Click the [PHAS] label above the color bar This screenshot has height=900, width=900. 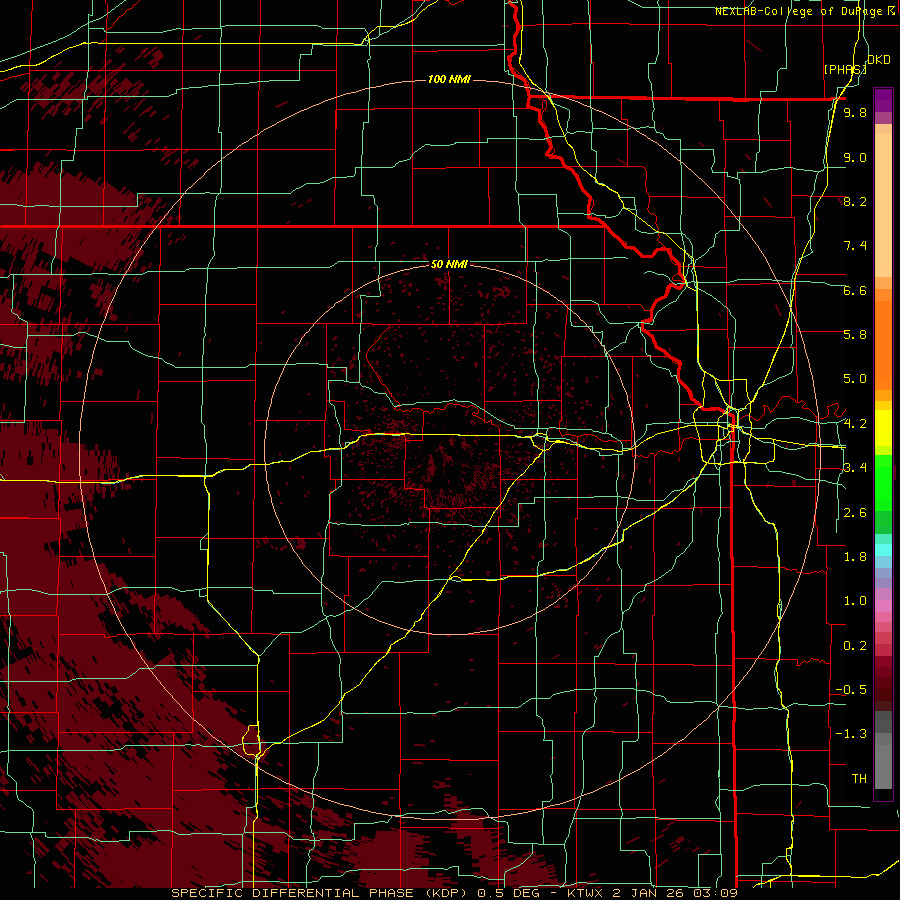point(845,69)
